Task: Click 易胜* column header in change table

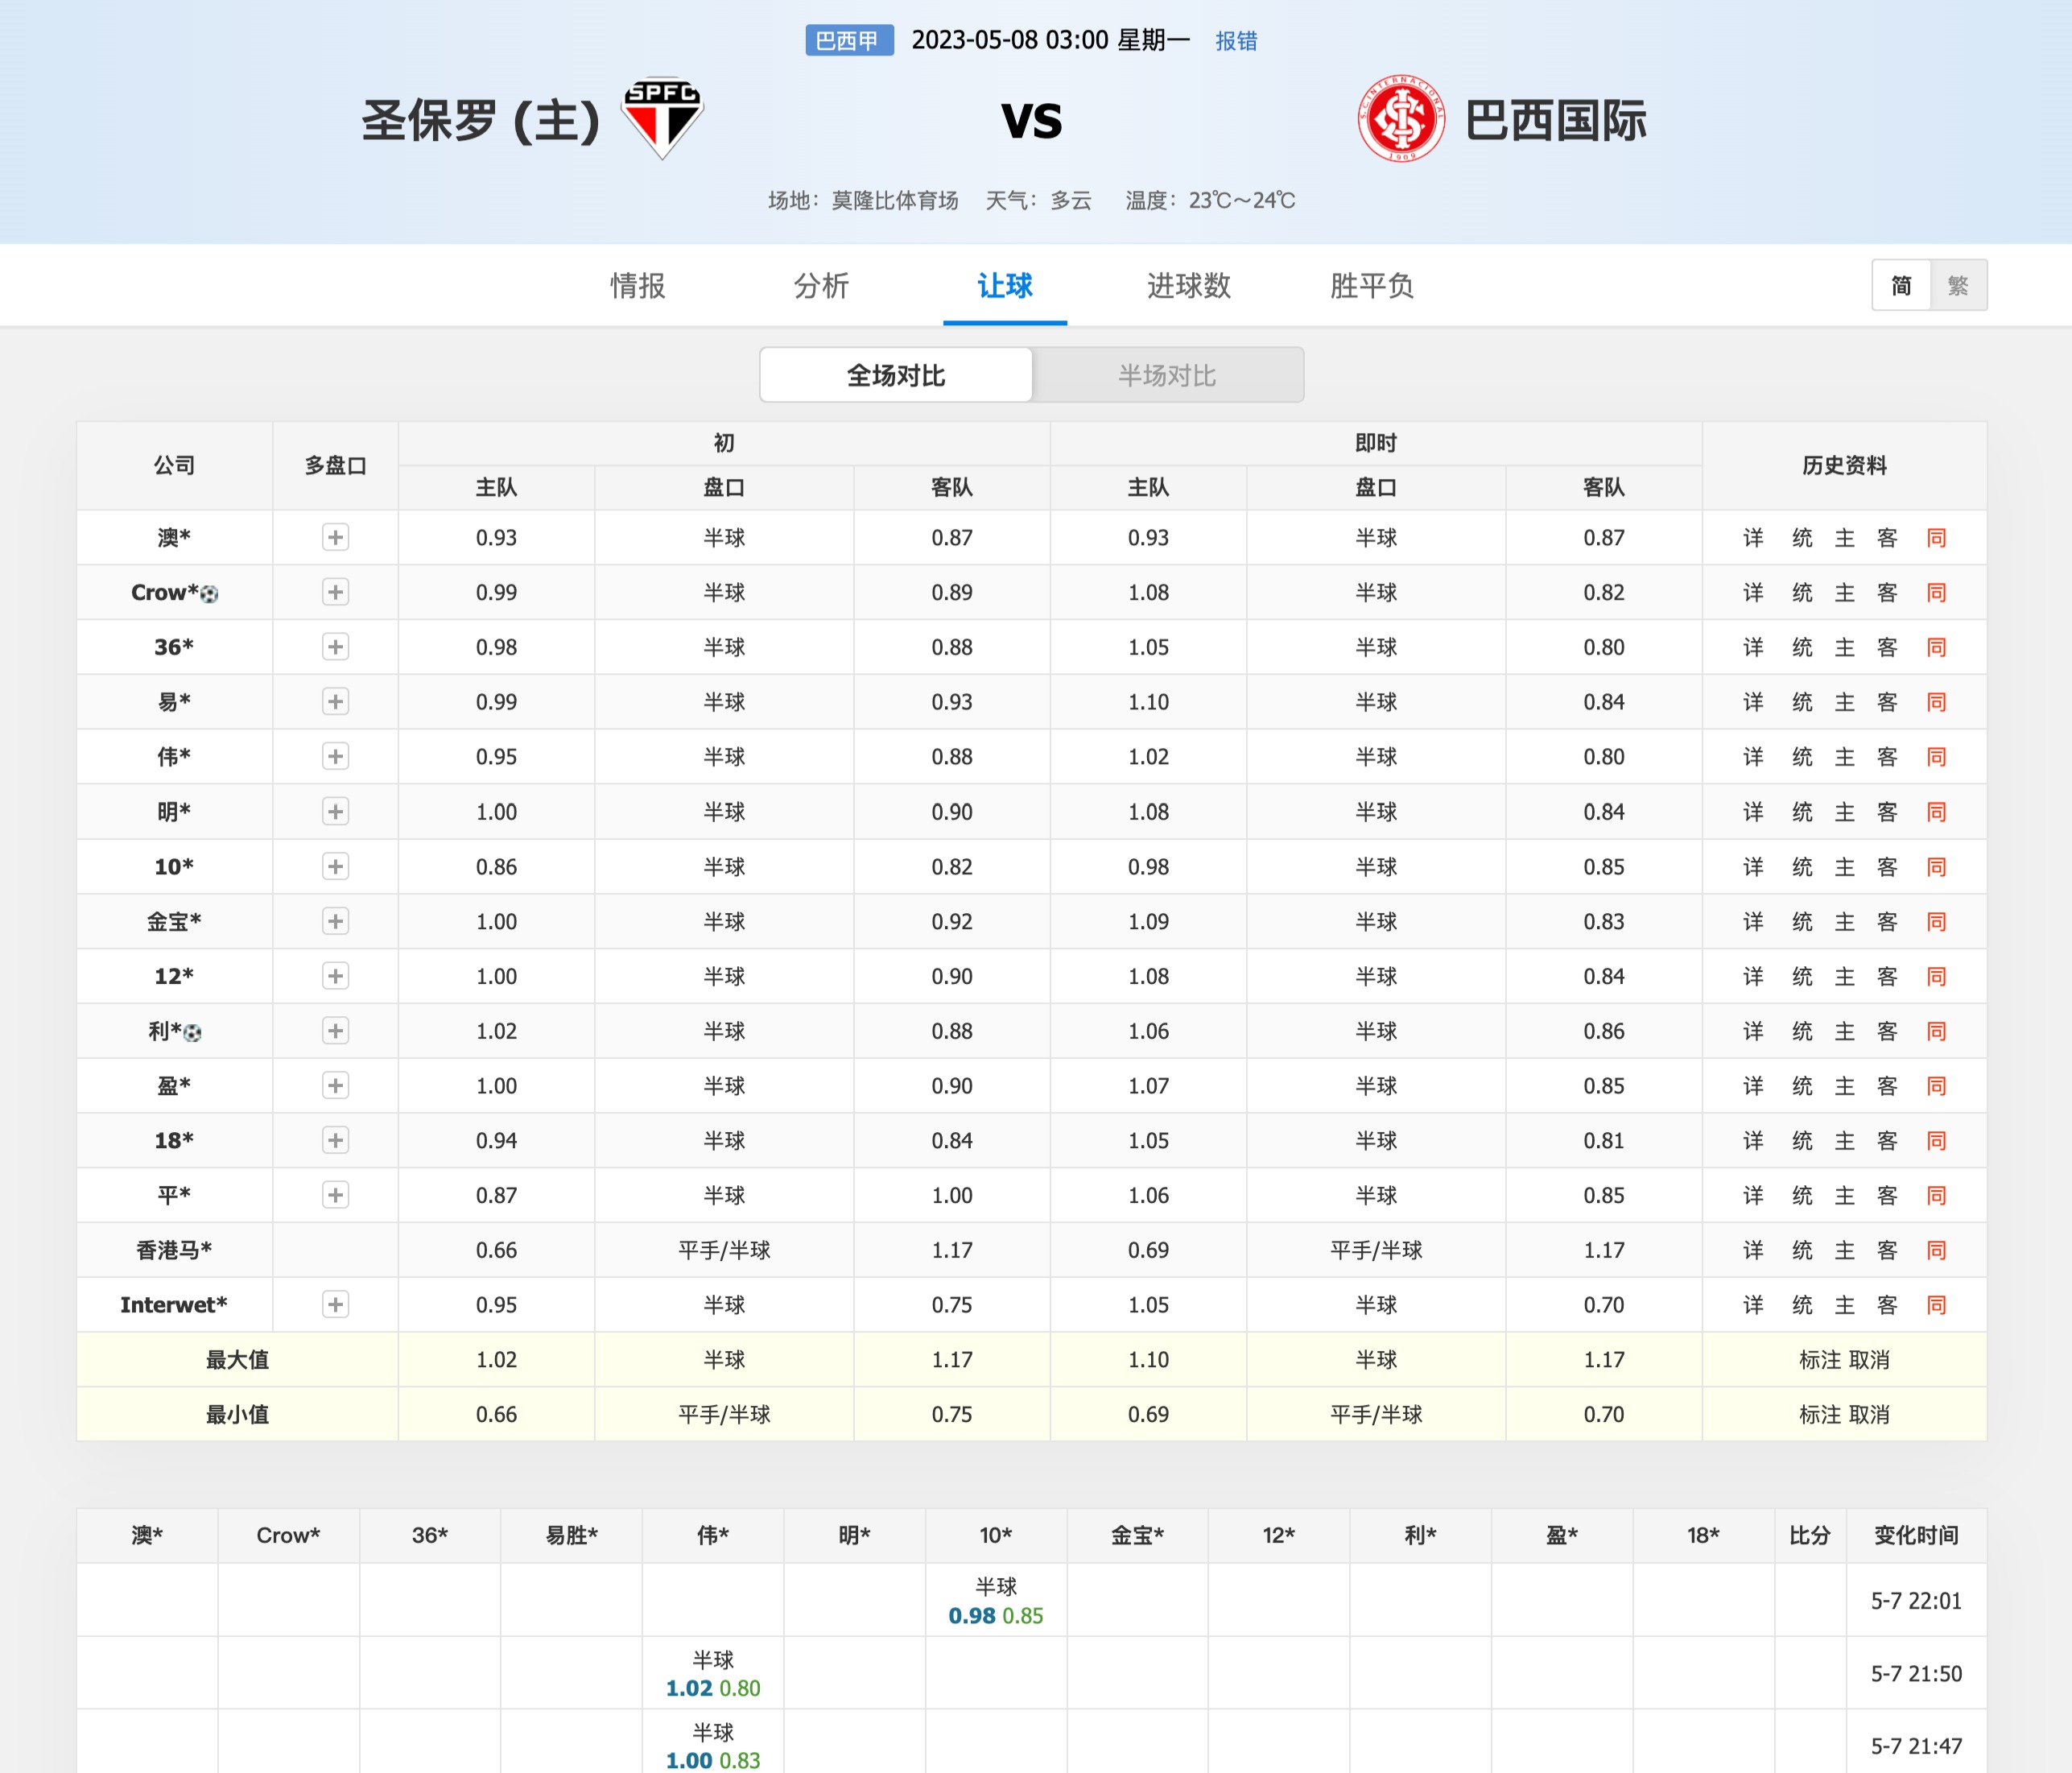Action: click(x=571, y=1535)
